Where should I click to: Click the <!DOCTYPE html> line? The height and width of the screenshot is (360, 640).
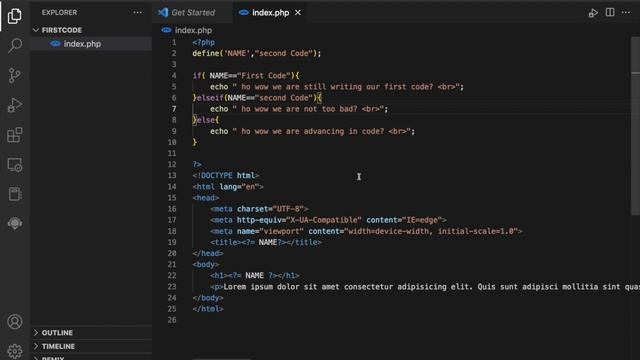point(226,176)
